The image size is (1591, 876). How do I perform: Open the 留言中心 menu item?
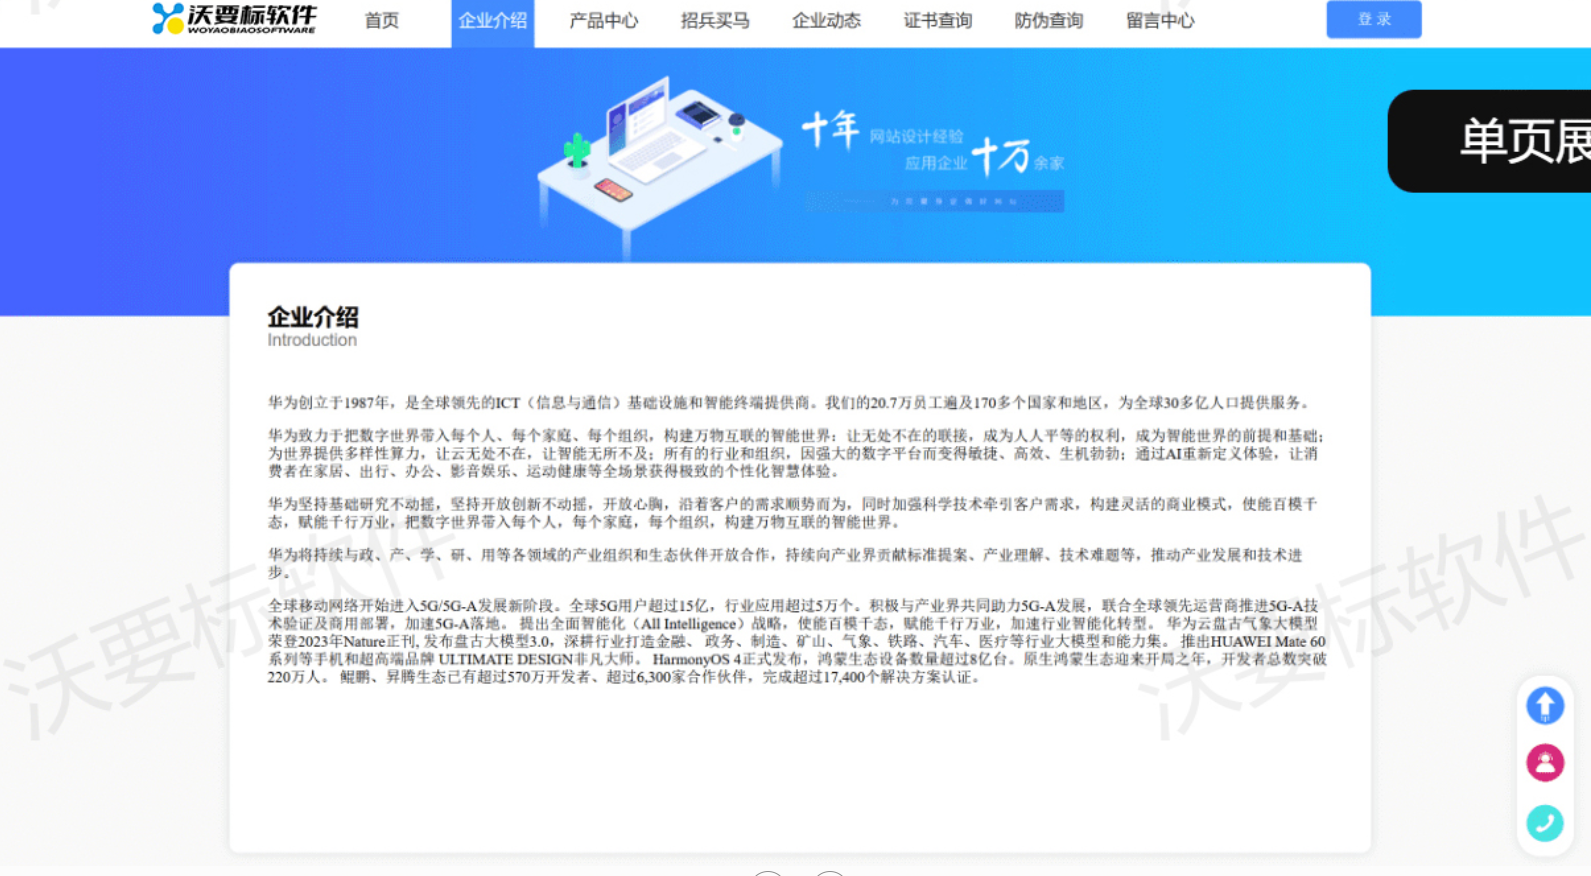(x=1160, y=20)
